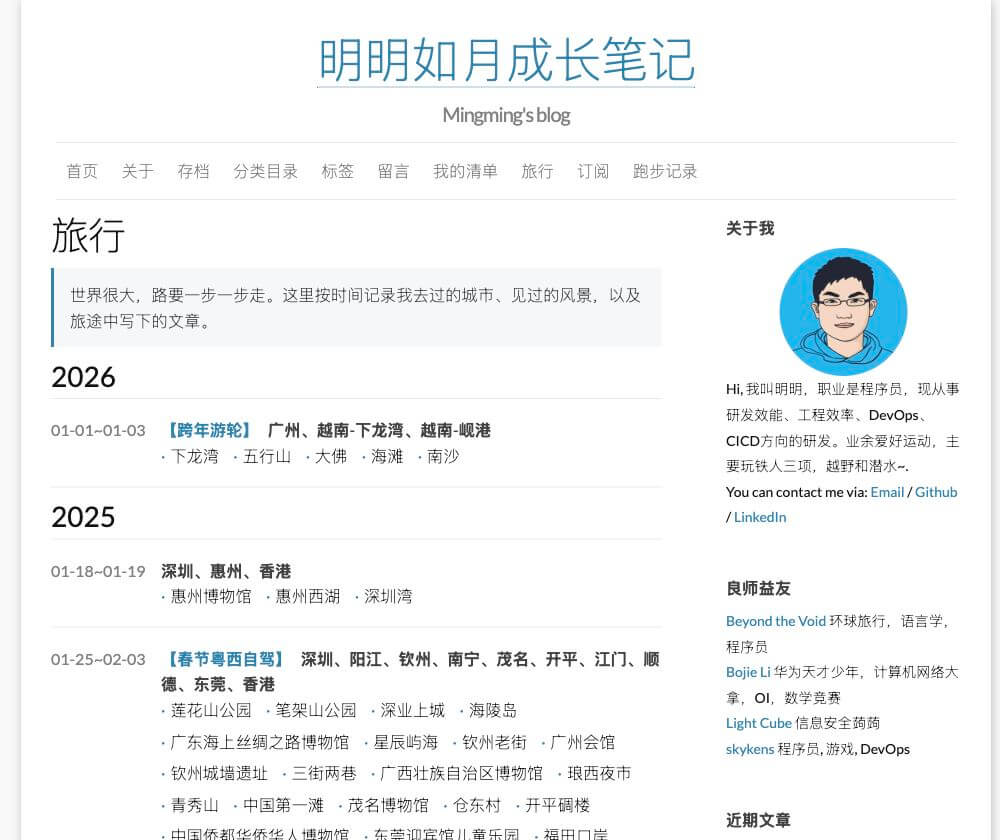The width and height of the screenshot is (1000, 840).
Task: Open the 关于 page
Action: (138, 171)
